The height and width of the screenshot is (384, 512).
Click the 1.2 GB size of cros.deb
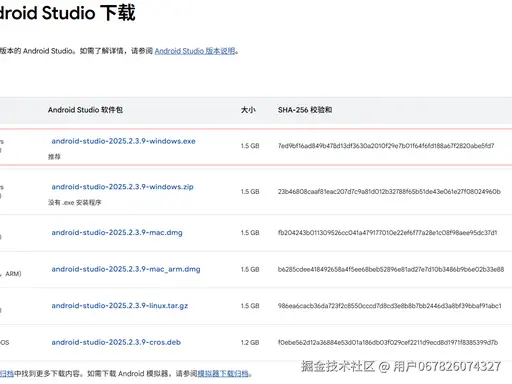250,342
